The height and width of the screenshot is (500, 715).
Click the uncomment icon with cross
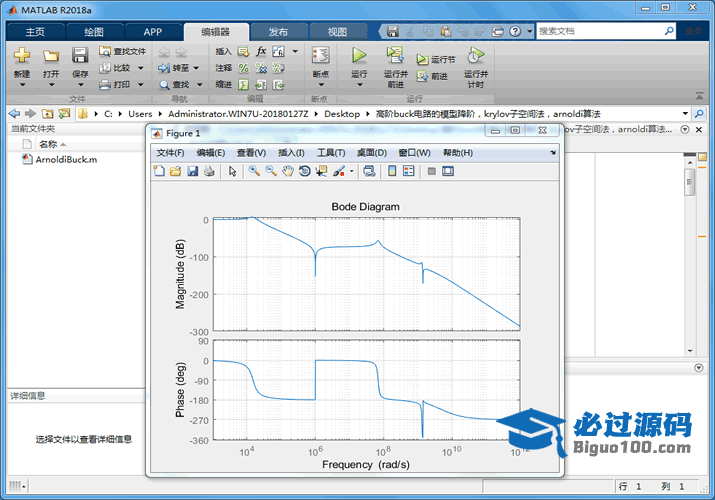pos(261,68)
